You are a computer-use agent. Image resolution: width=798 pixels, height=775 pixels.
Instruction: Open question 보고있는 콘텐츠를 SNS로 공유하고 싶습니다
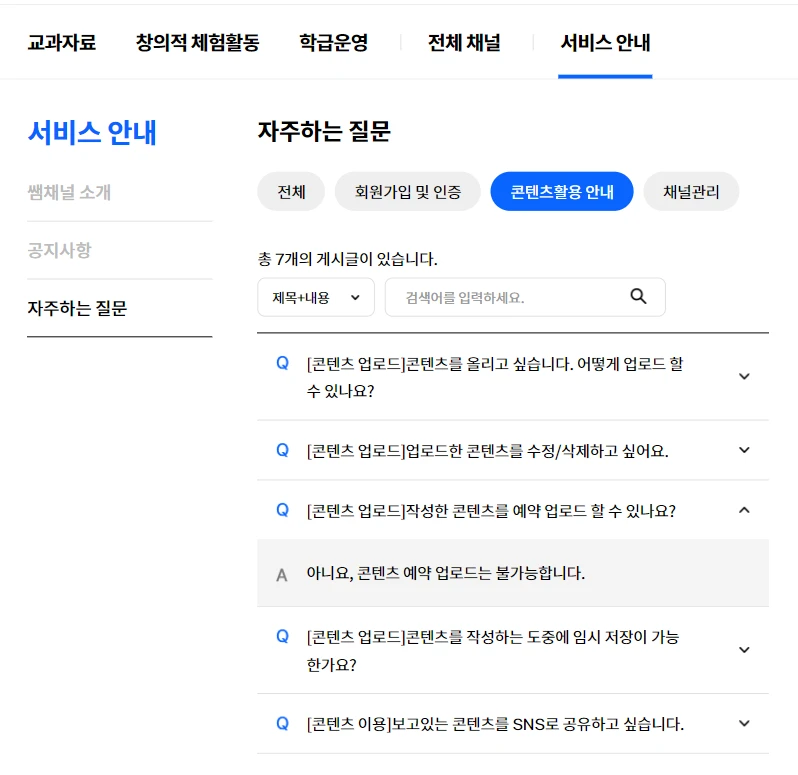[495, 724]
